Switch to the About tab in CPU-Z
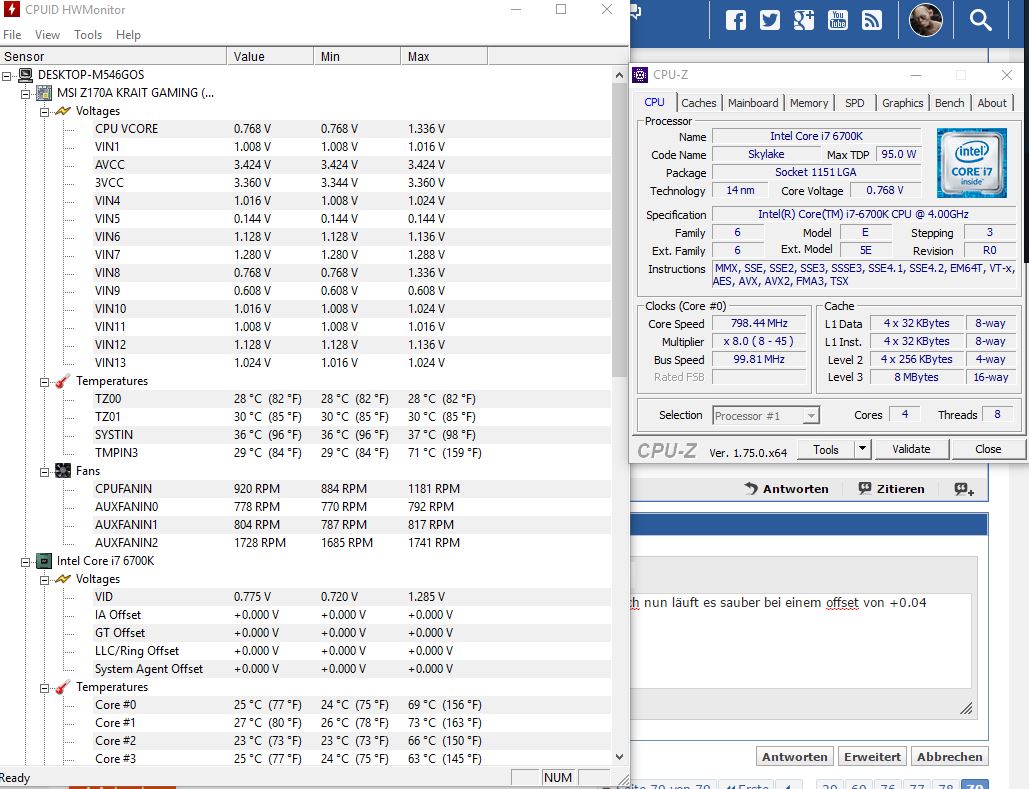 point(992,103)
